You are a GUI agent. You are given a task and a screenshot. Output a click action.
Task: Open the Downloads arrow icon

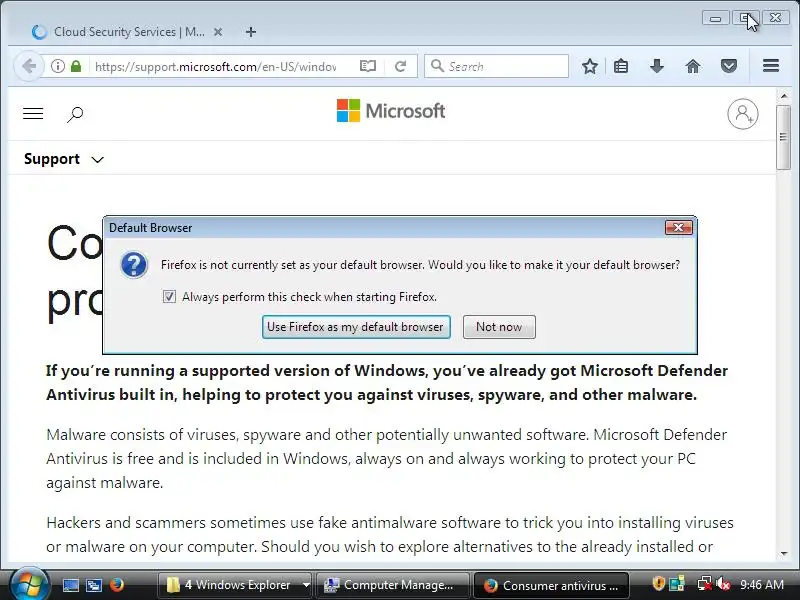click(x=657, y=66)
